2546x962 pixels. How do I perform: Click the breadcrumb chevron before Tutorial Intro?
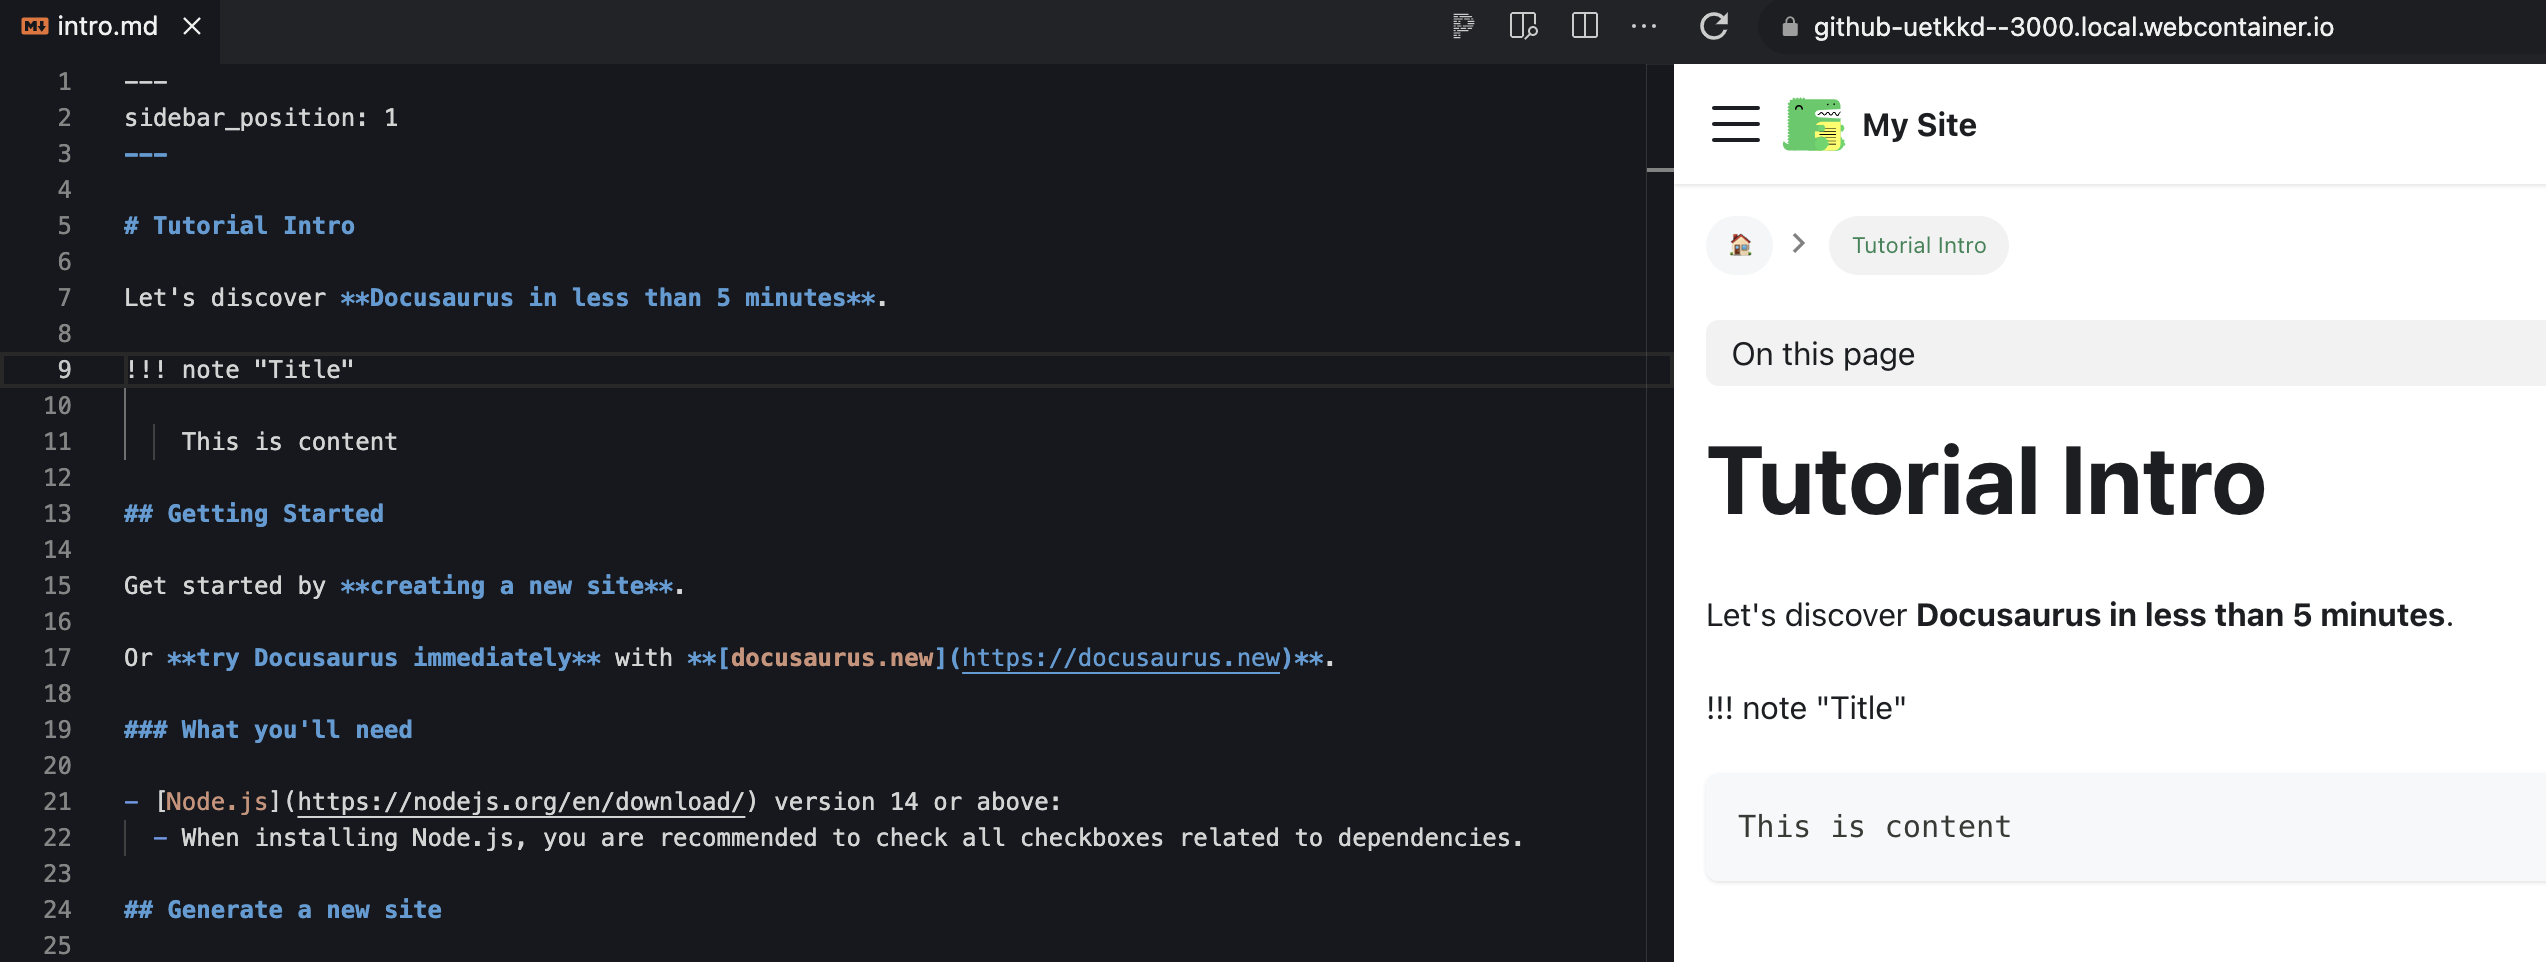tap(1800, 244)
